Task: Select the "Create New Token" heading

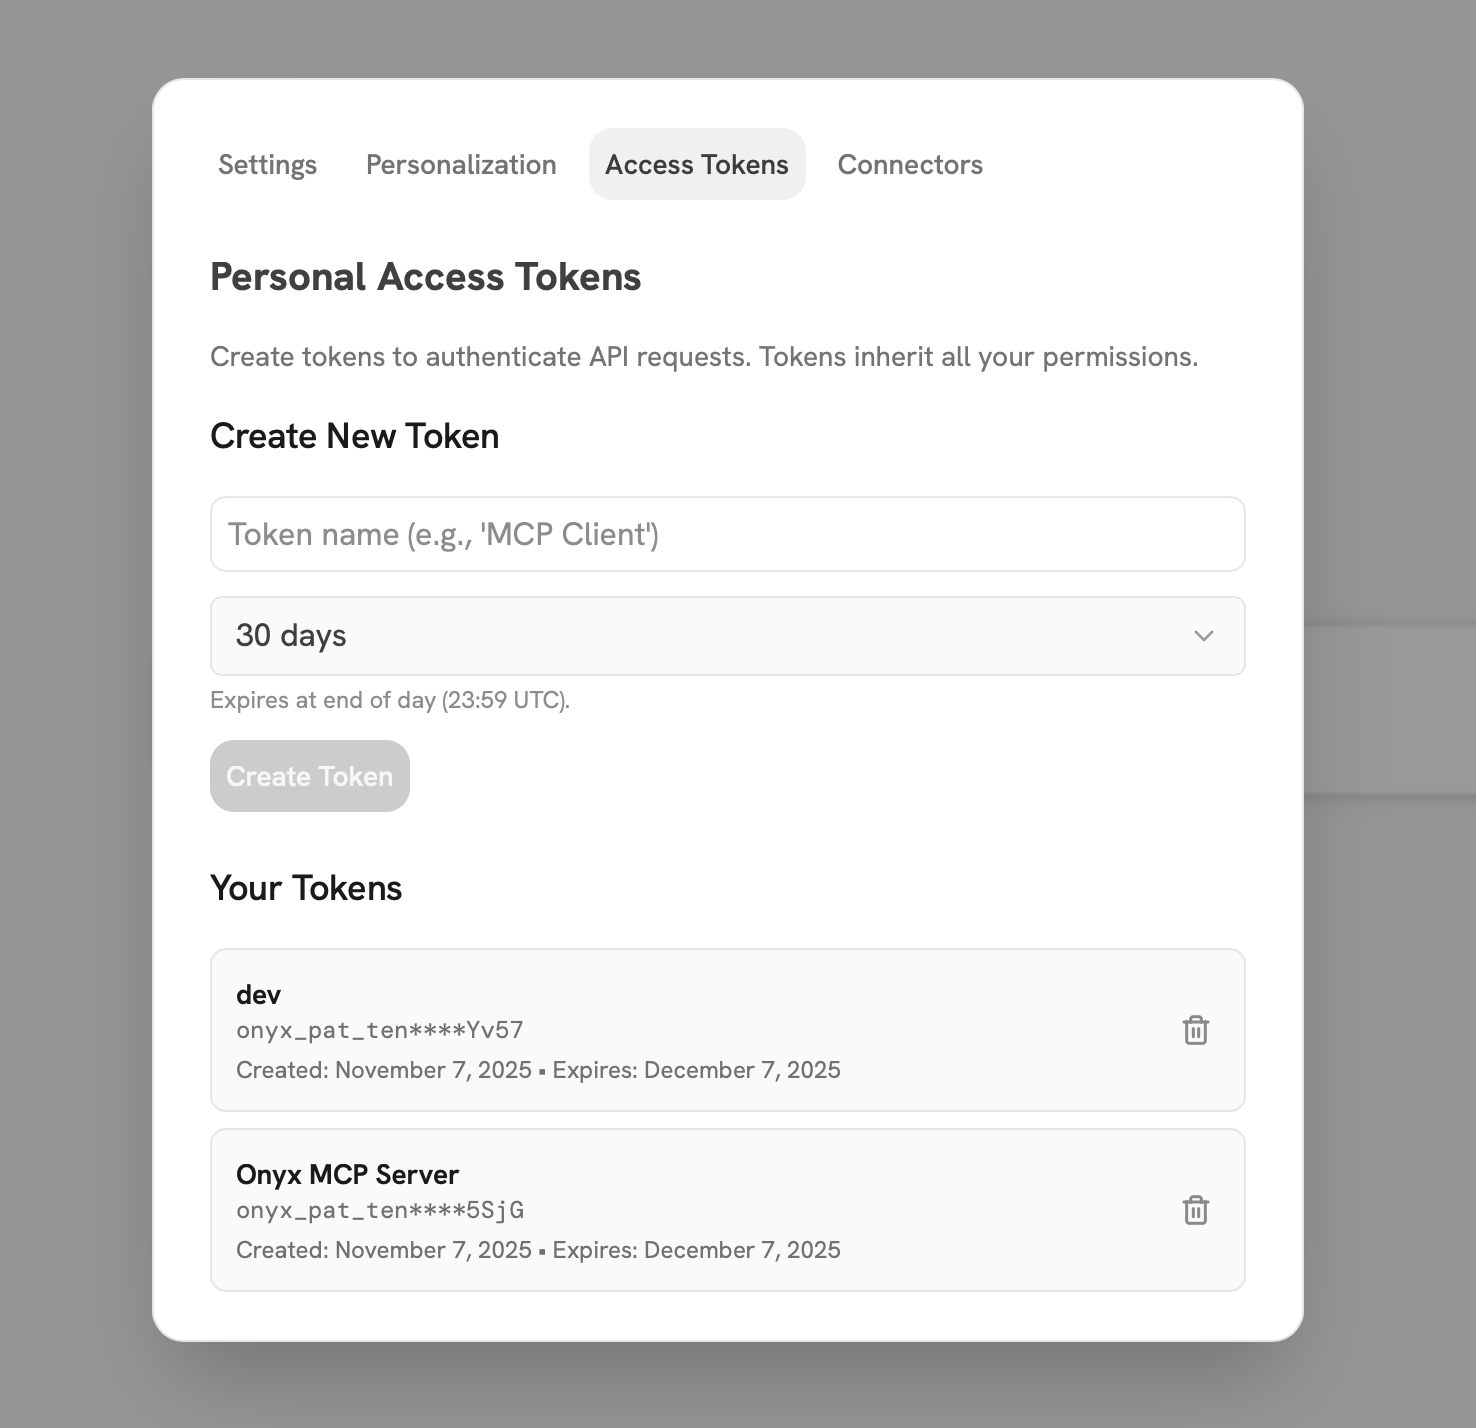Action: coord(354,436)
